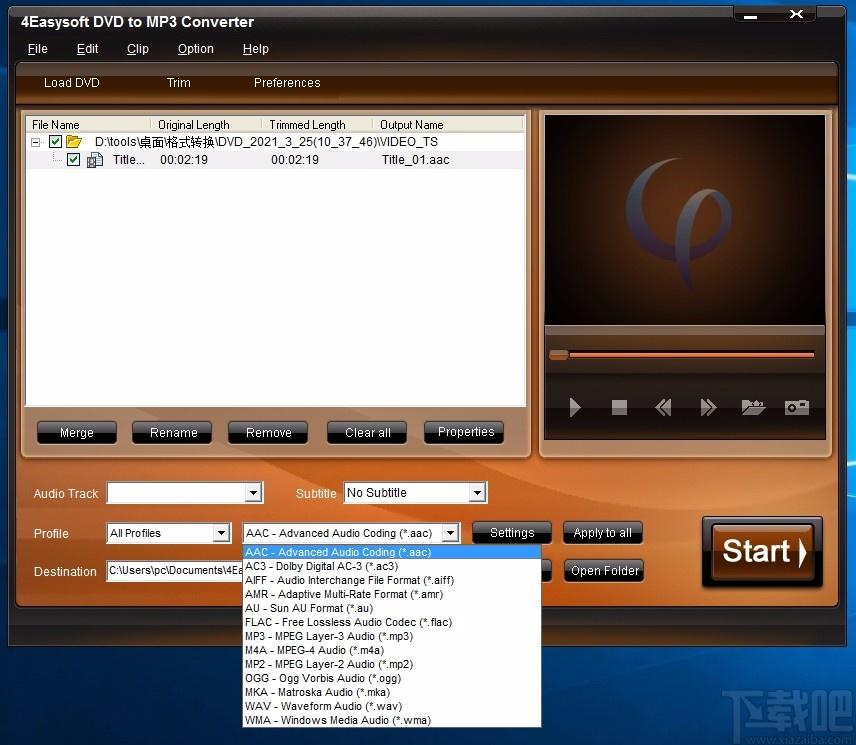This screenshot has height=745, width=856.
Task: Open the All Profiles dropdown
Action: click(221, 533)
